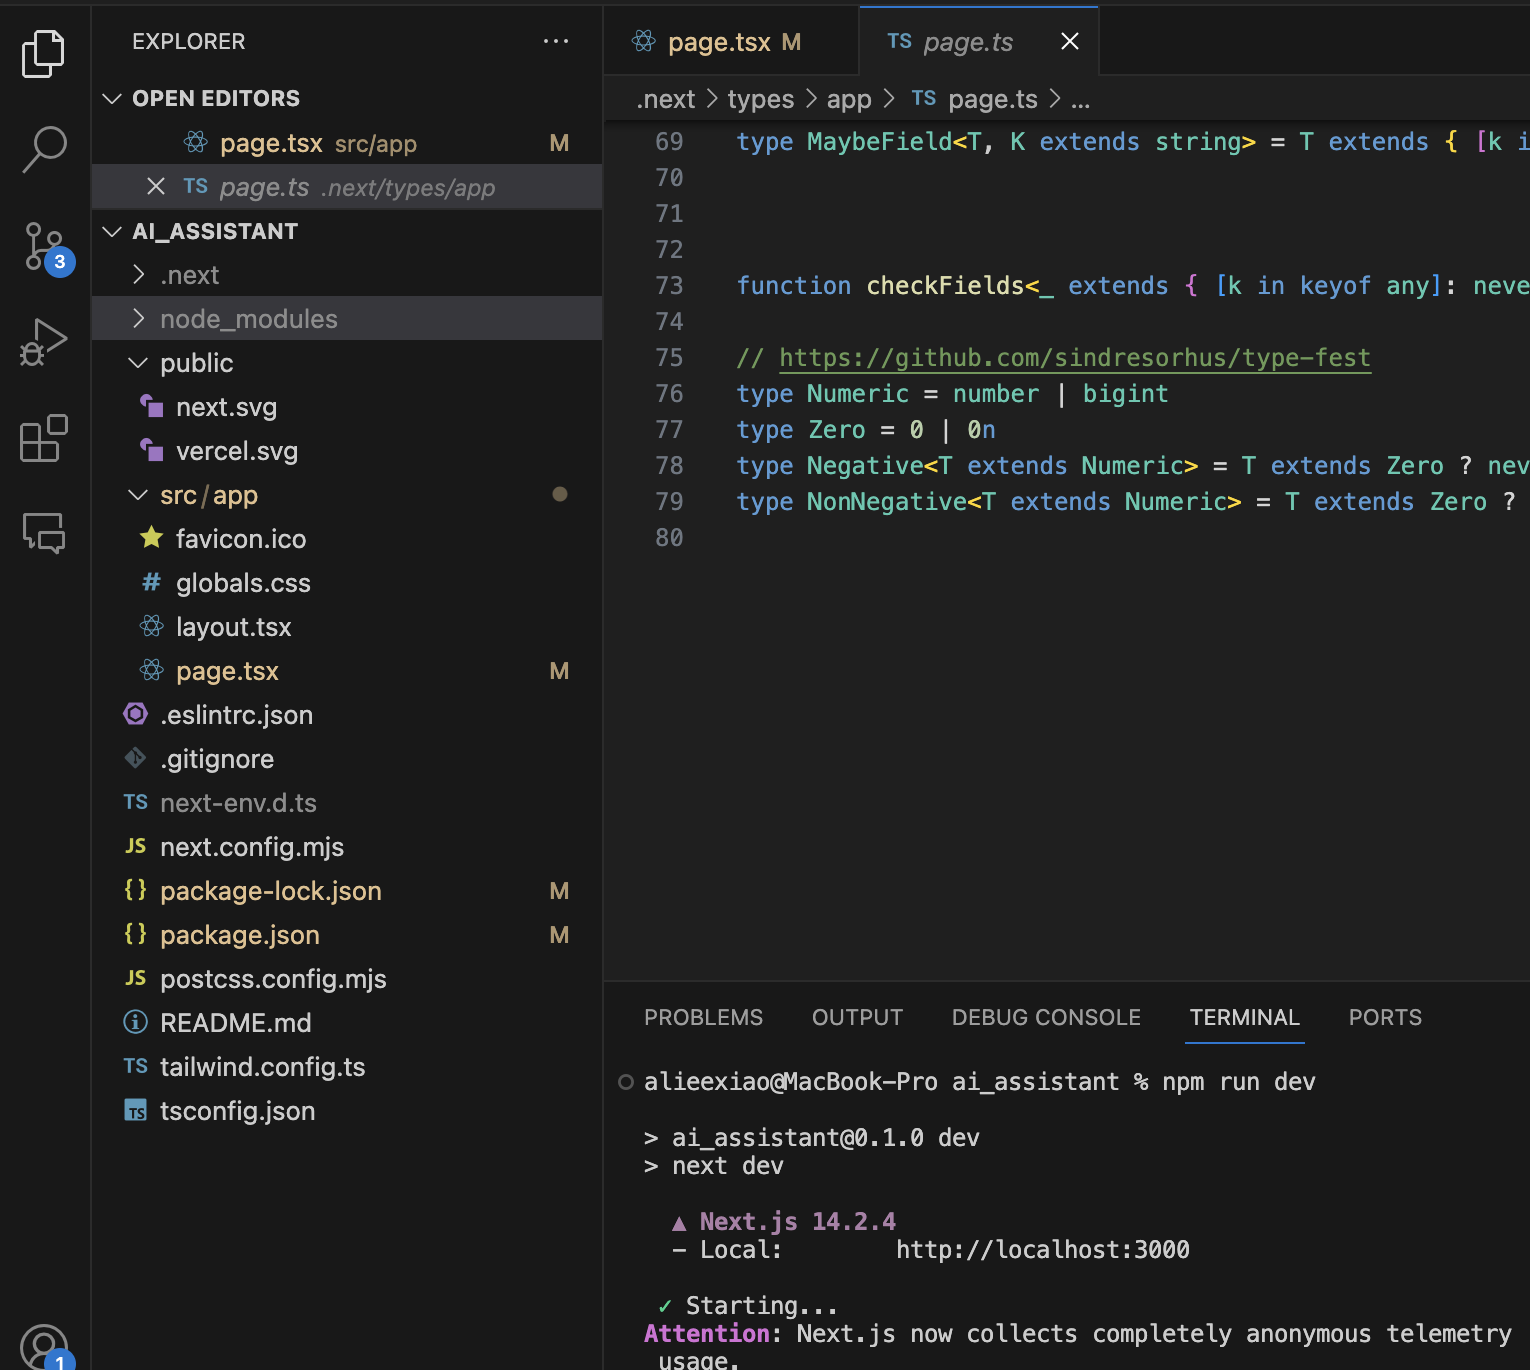Select the Terminal panel tab
This screenshot has height=1370, width=1530.
point(1244,1017)
